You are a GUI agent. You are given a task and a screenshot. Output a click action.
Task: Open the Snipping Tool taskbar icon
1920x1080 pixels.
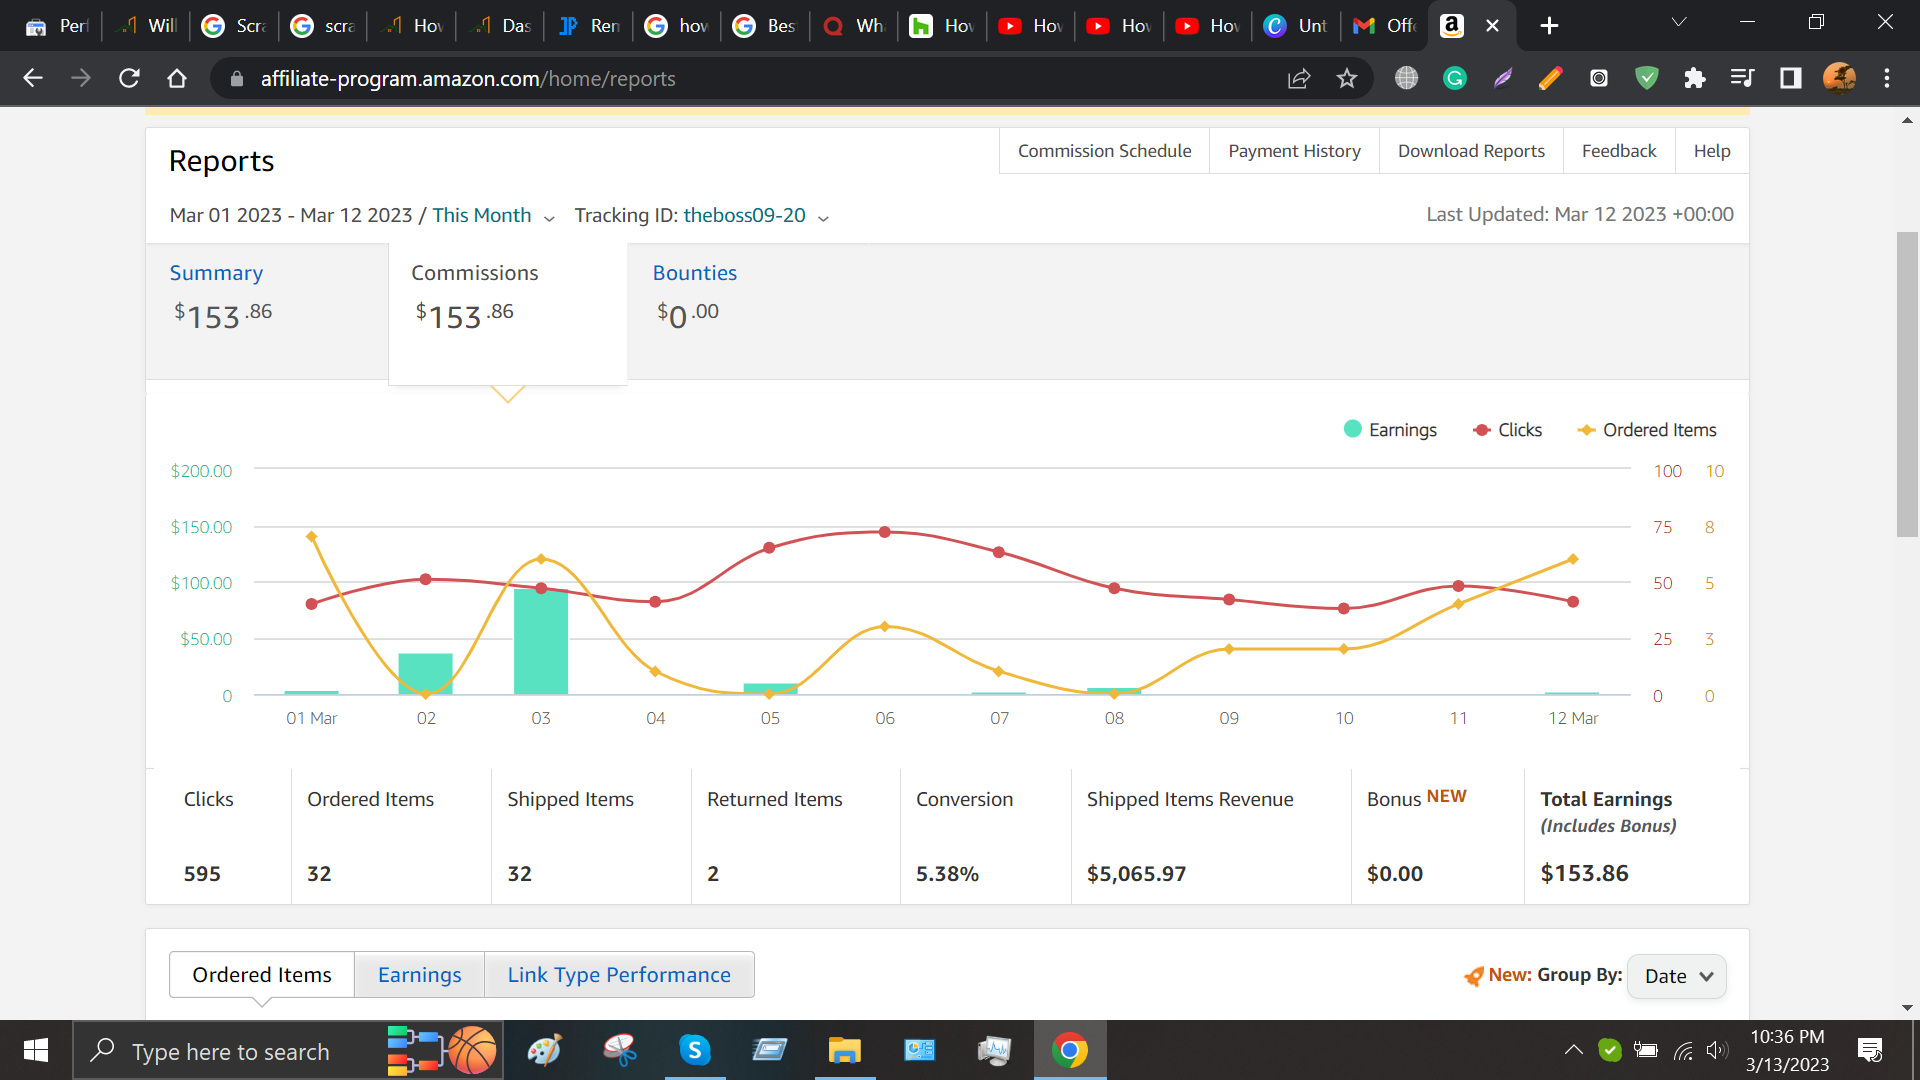(619, 1050)
